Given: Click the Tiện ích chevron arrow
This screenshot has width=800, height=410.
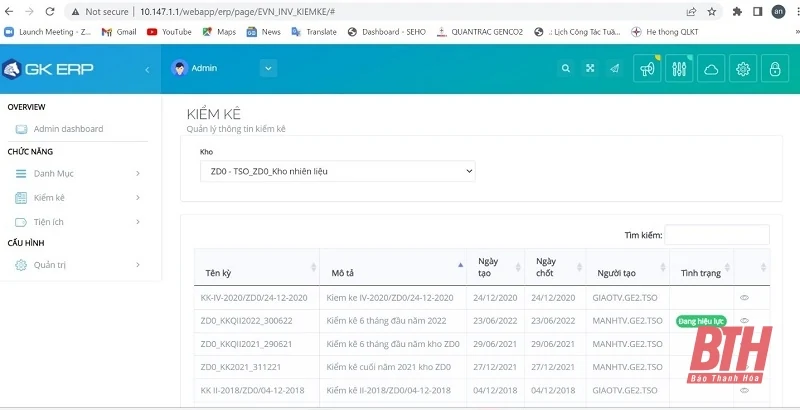Looking at the screenshot, I should (x=138, y=222).
